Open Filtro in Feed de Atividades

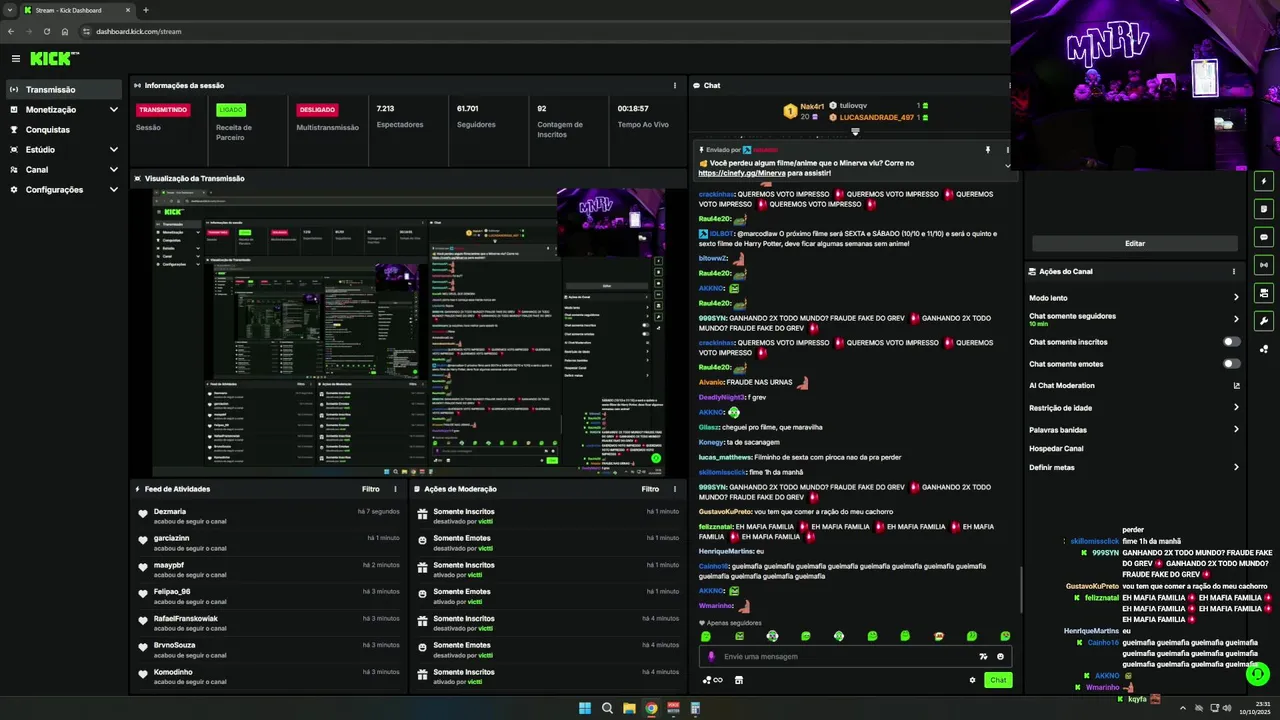371,489
